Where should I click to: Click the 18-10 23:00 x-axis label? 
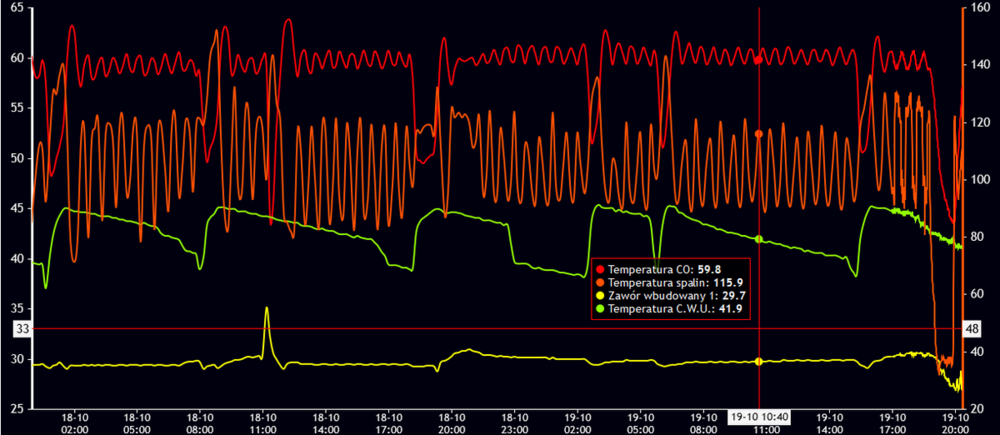pyautogui.click(x=514, y=420)
